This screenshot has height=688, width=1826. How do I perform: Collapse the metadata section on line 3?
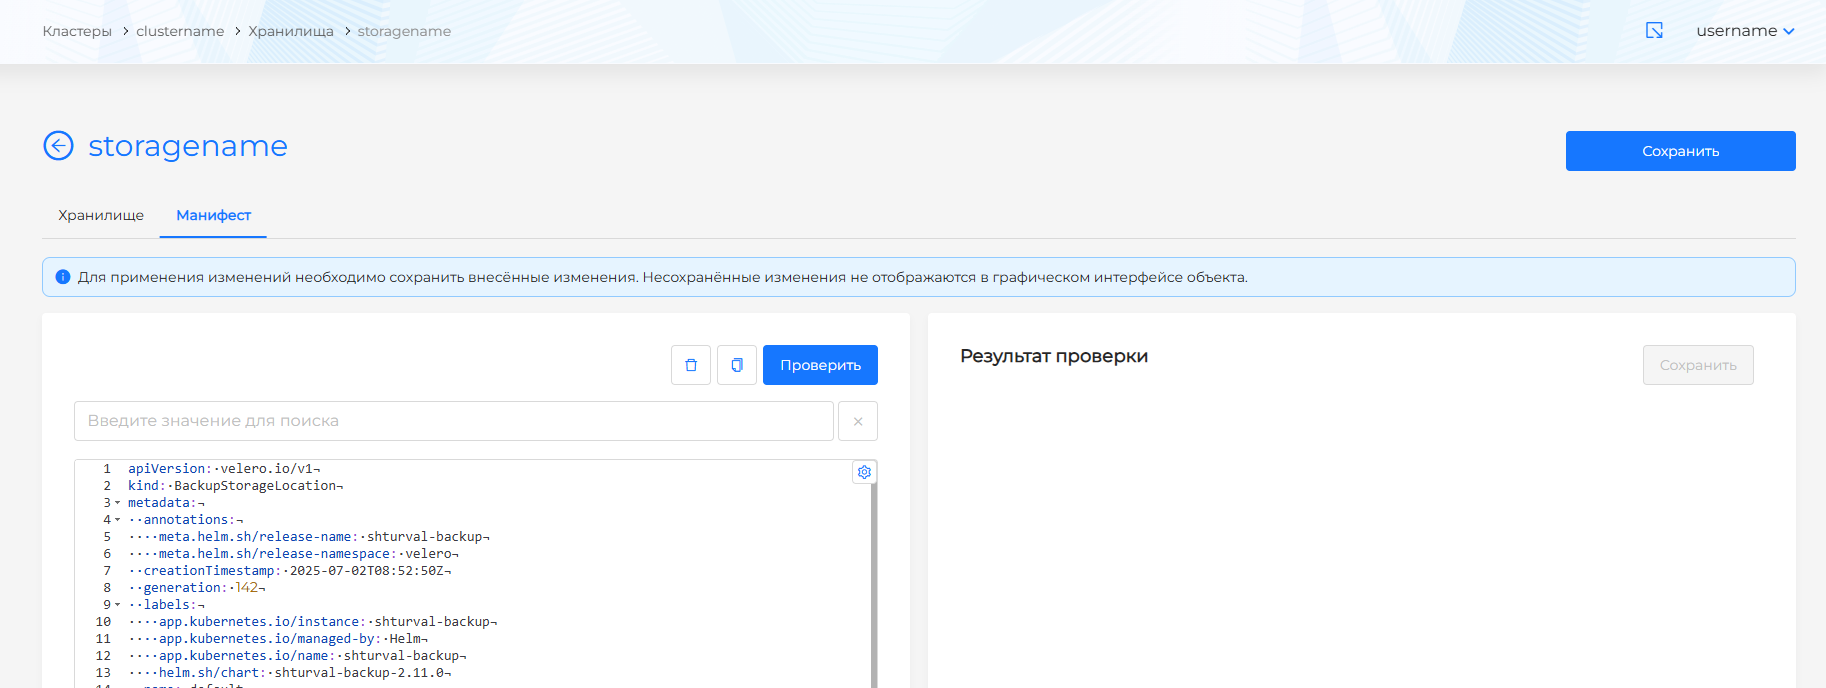[117, 503]
